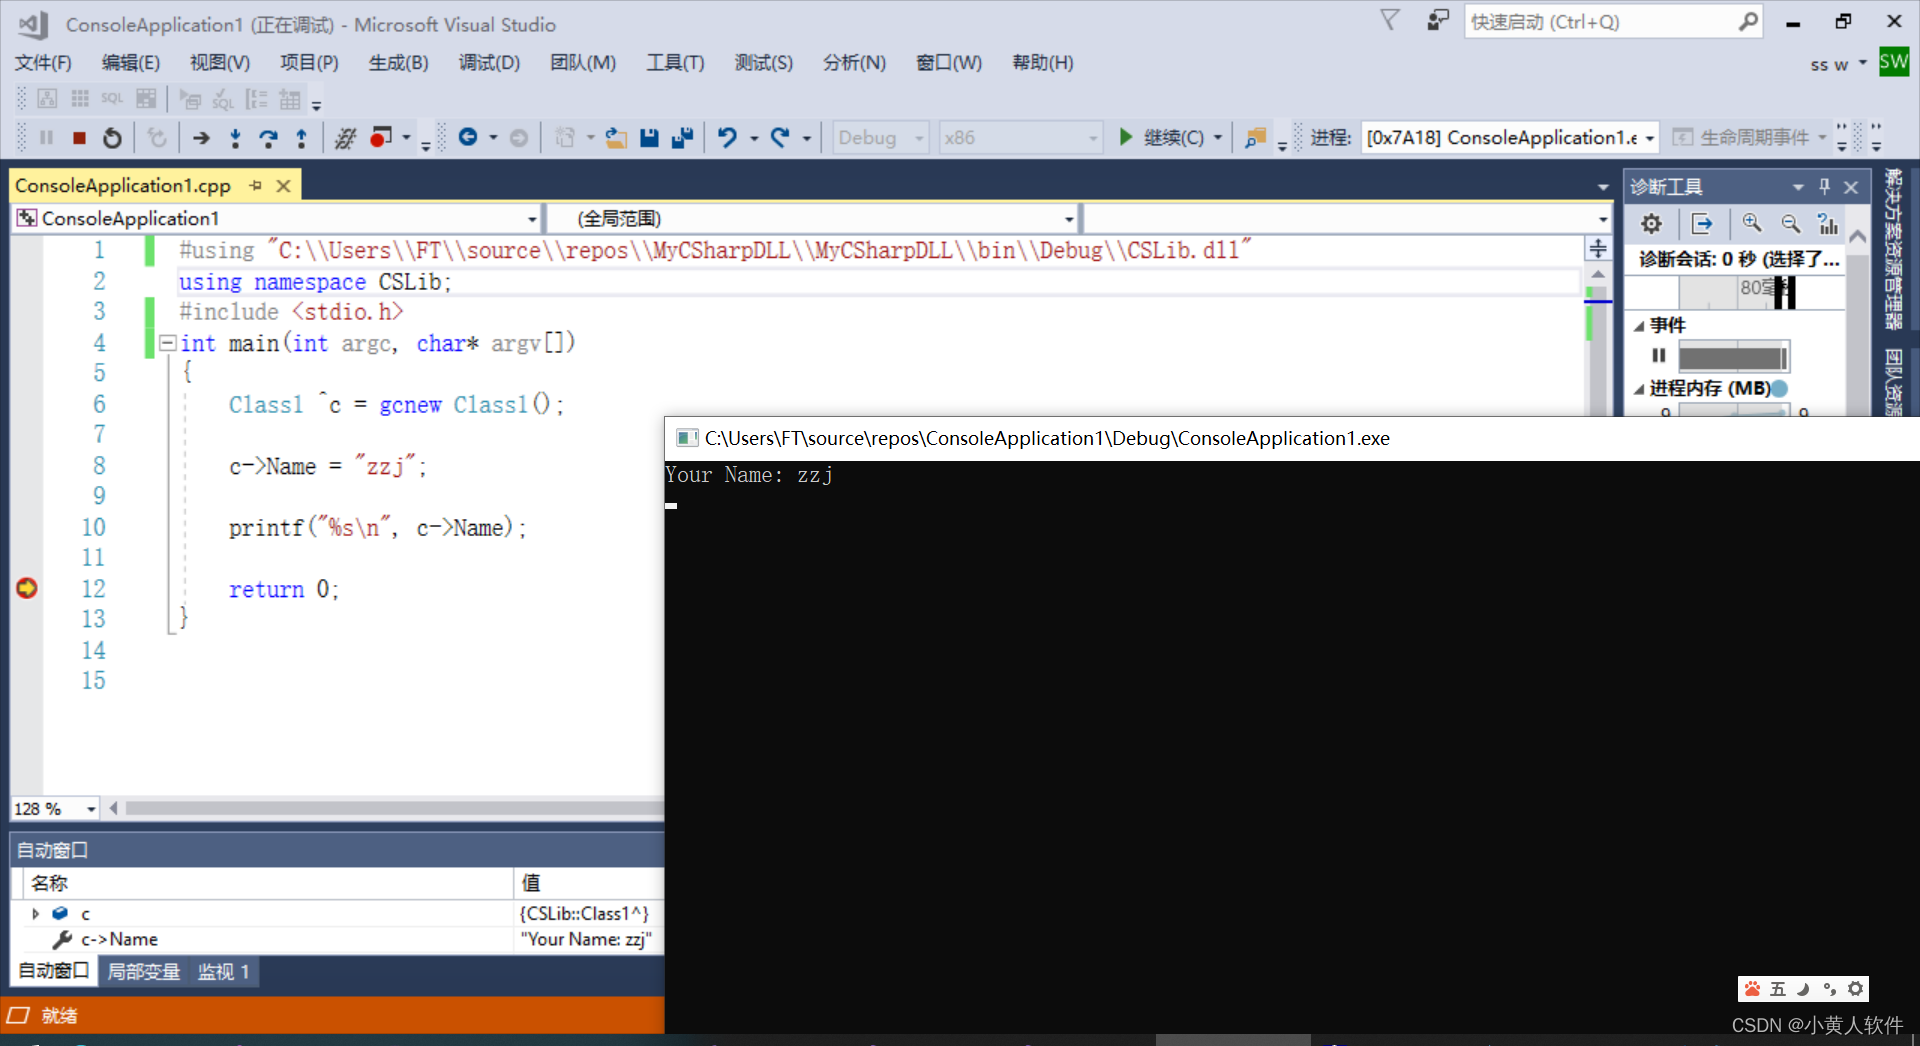Image resolution: width=1920 pixels, height=1046 pixels.
Task: Open the breakpoints window icon
Action: click(x=380, y=137)
